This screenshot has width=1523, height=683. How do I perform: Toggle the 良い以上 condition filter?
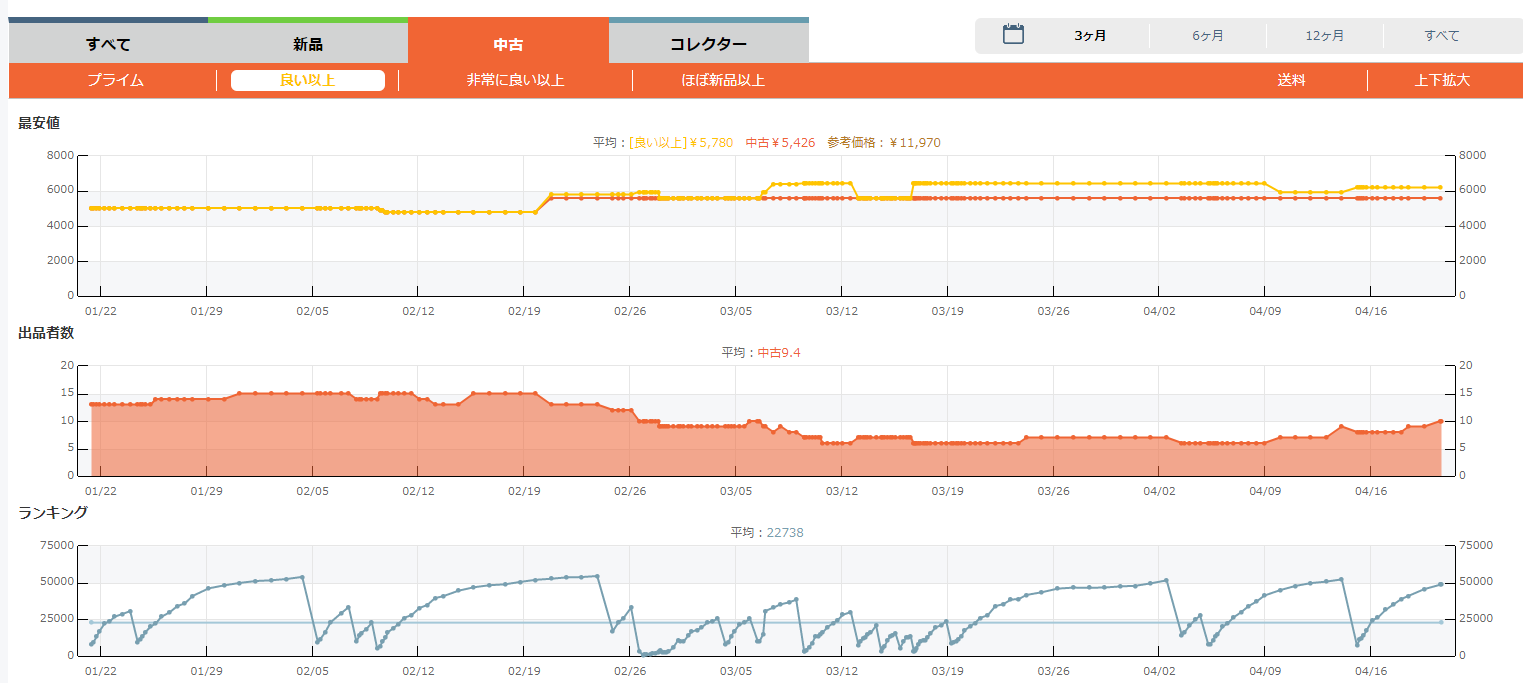pos(307,80)
